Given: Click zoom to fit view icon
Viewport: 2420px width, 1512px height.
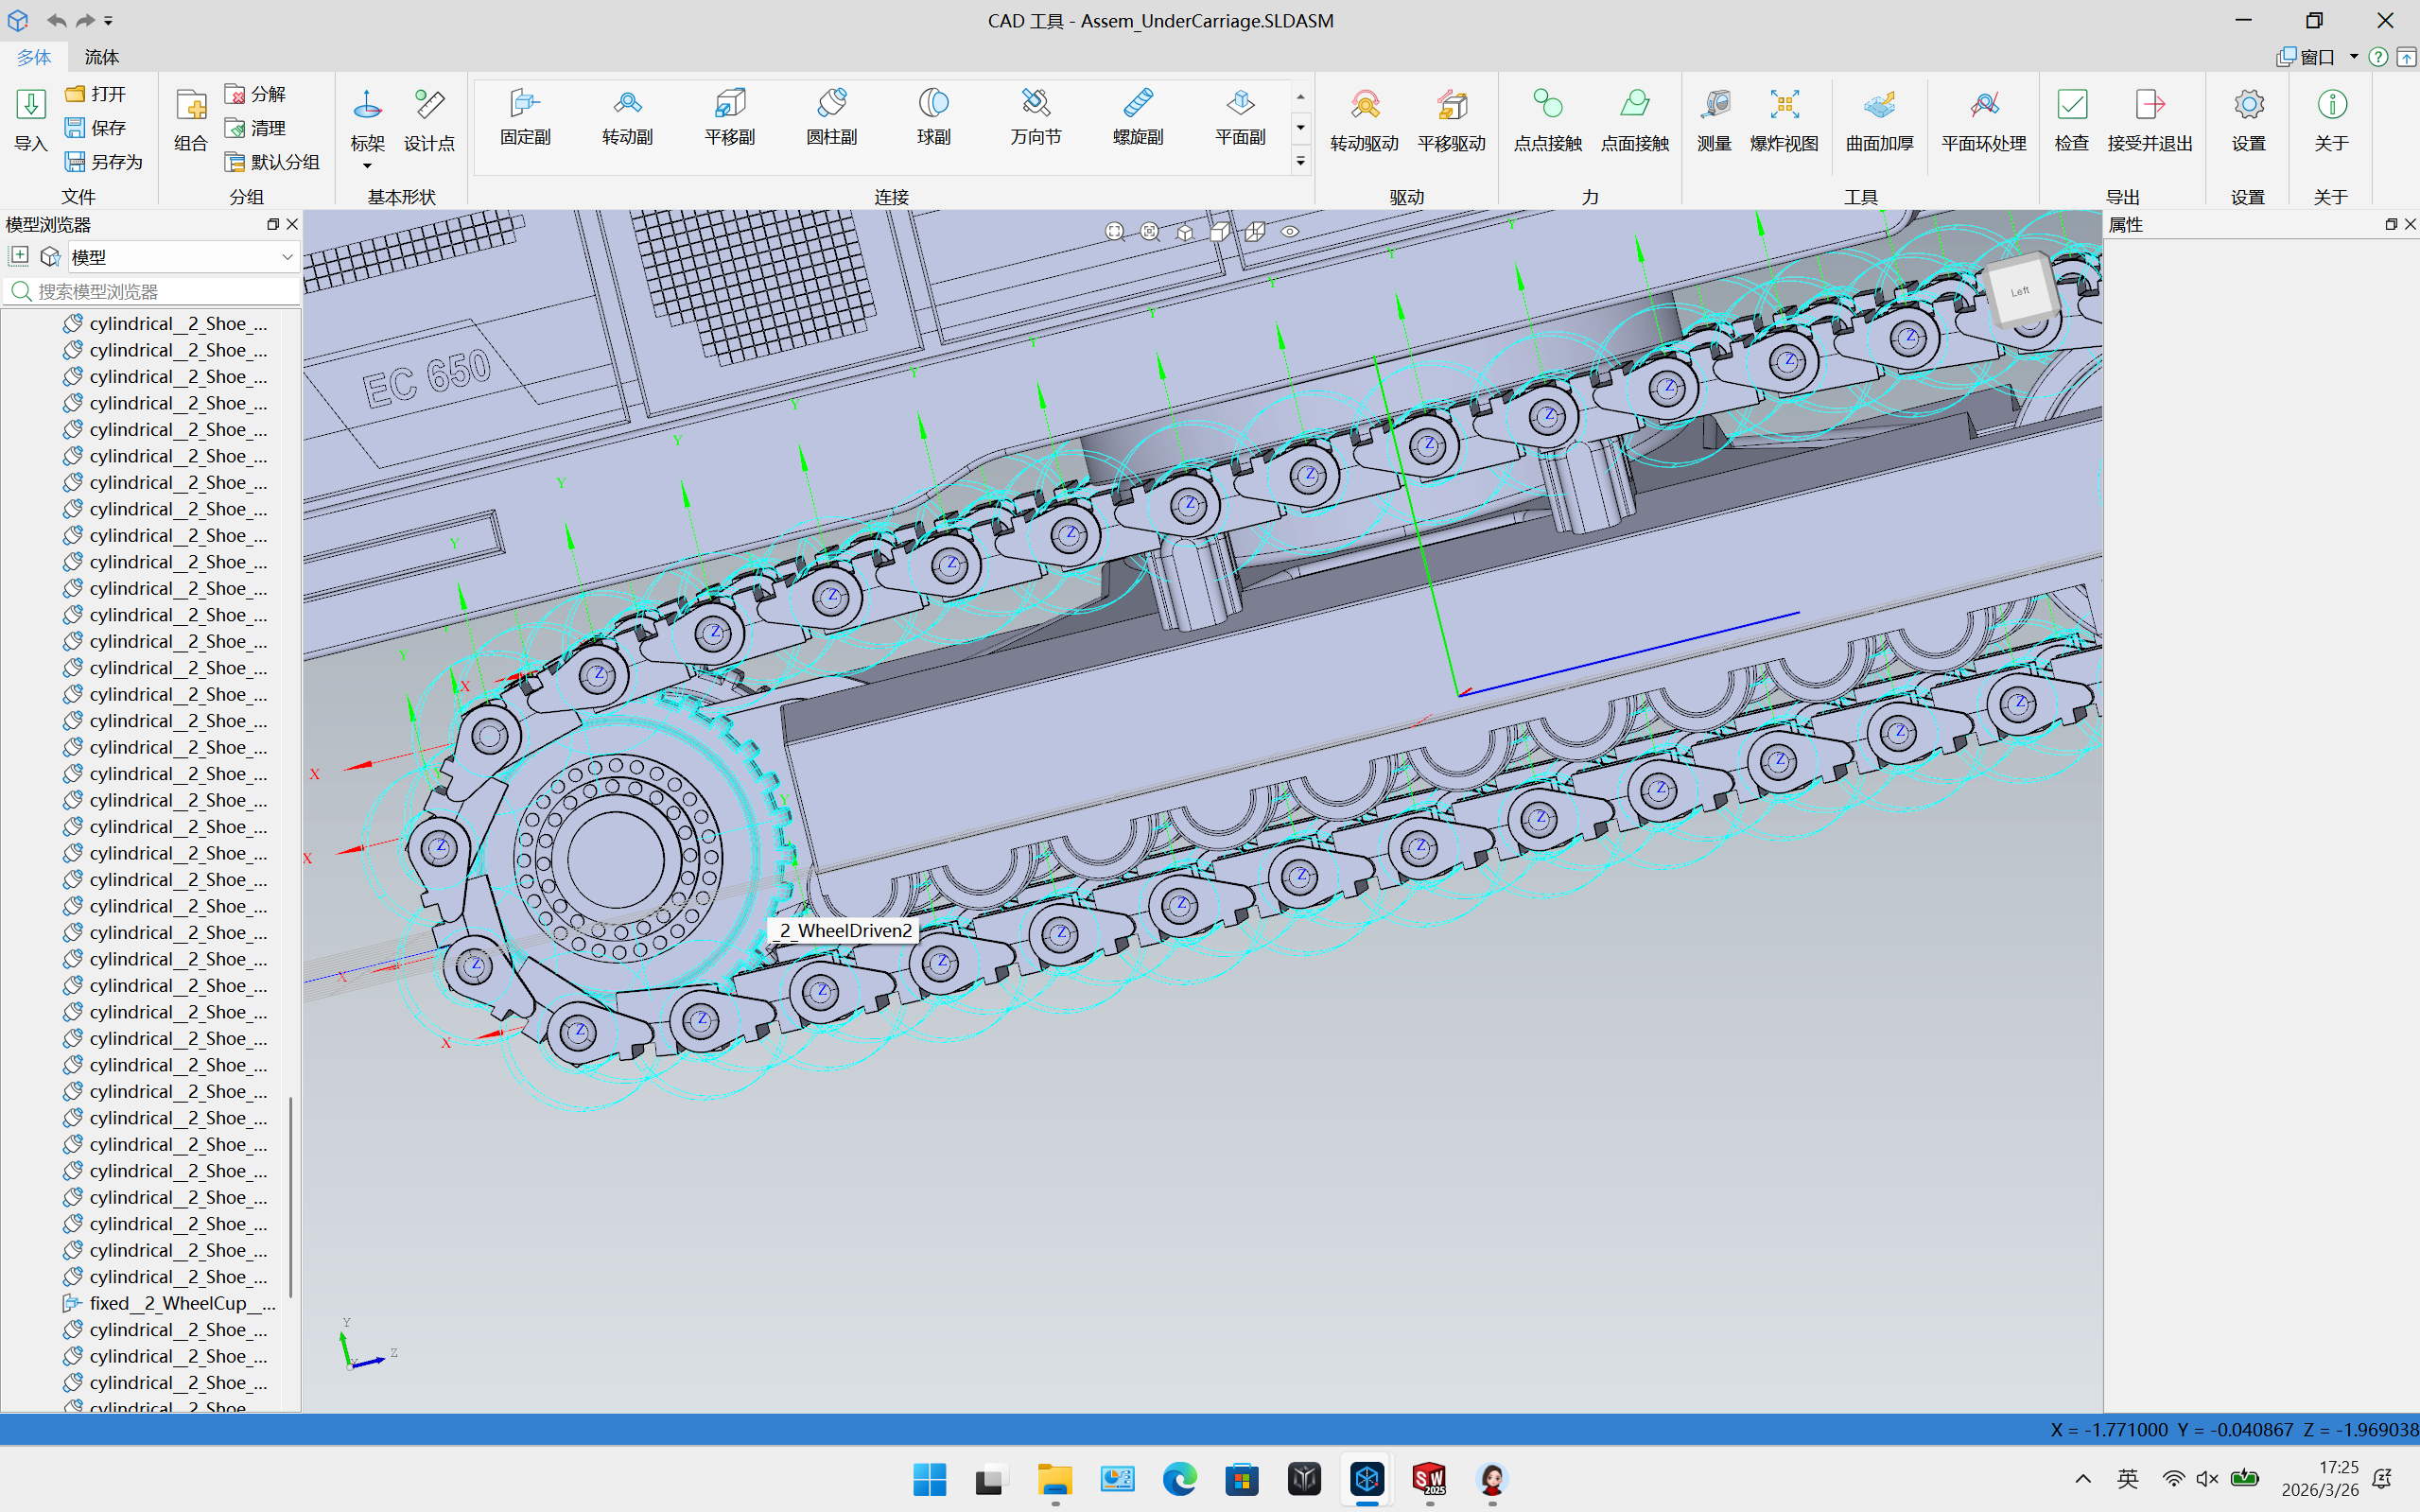Looking at the screenshot, I should tap(1114, 232).
